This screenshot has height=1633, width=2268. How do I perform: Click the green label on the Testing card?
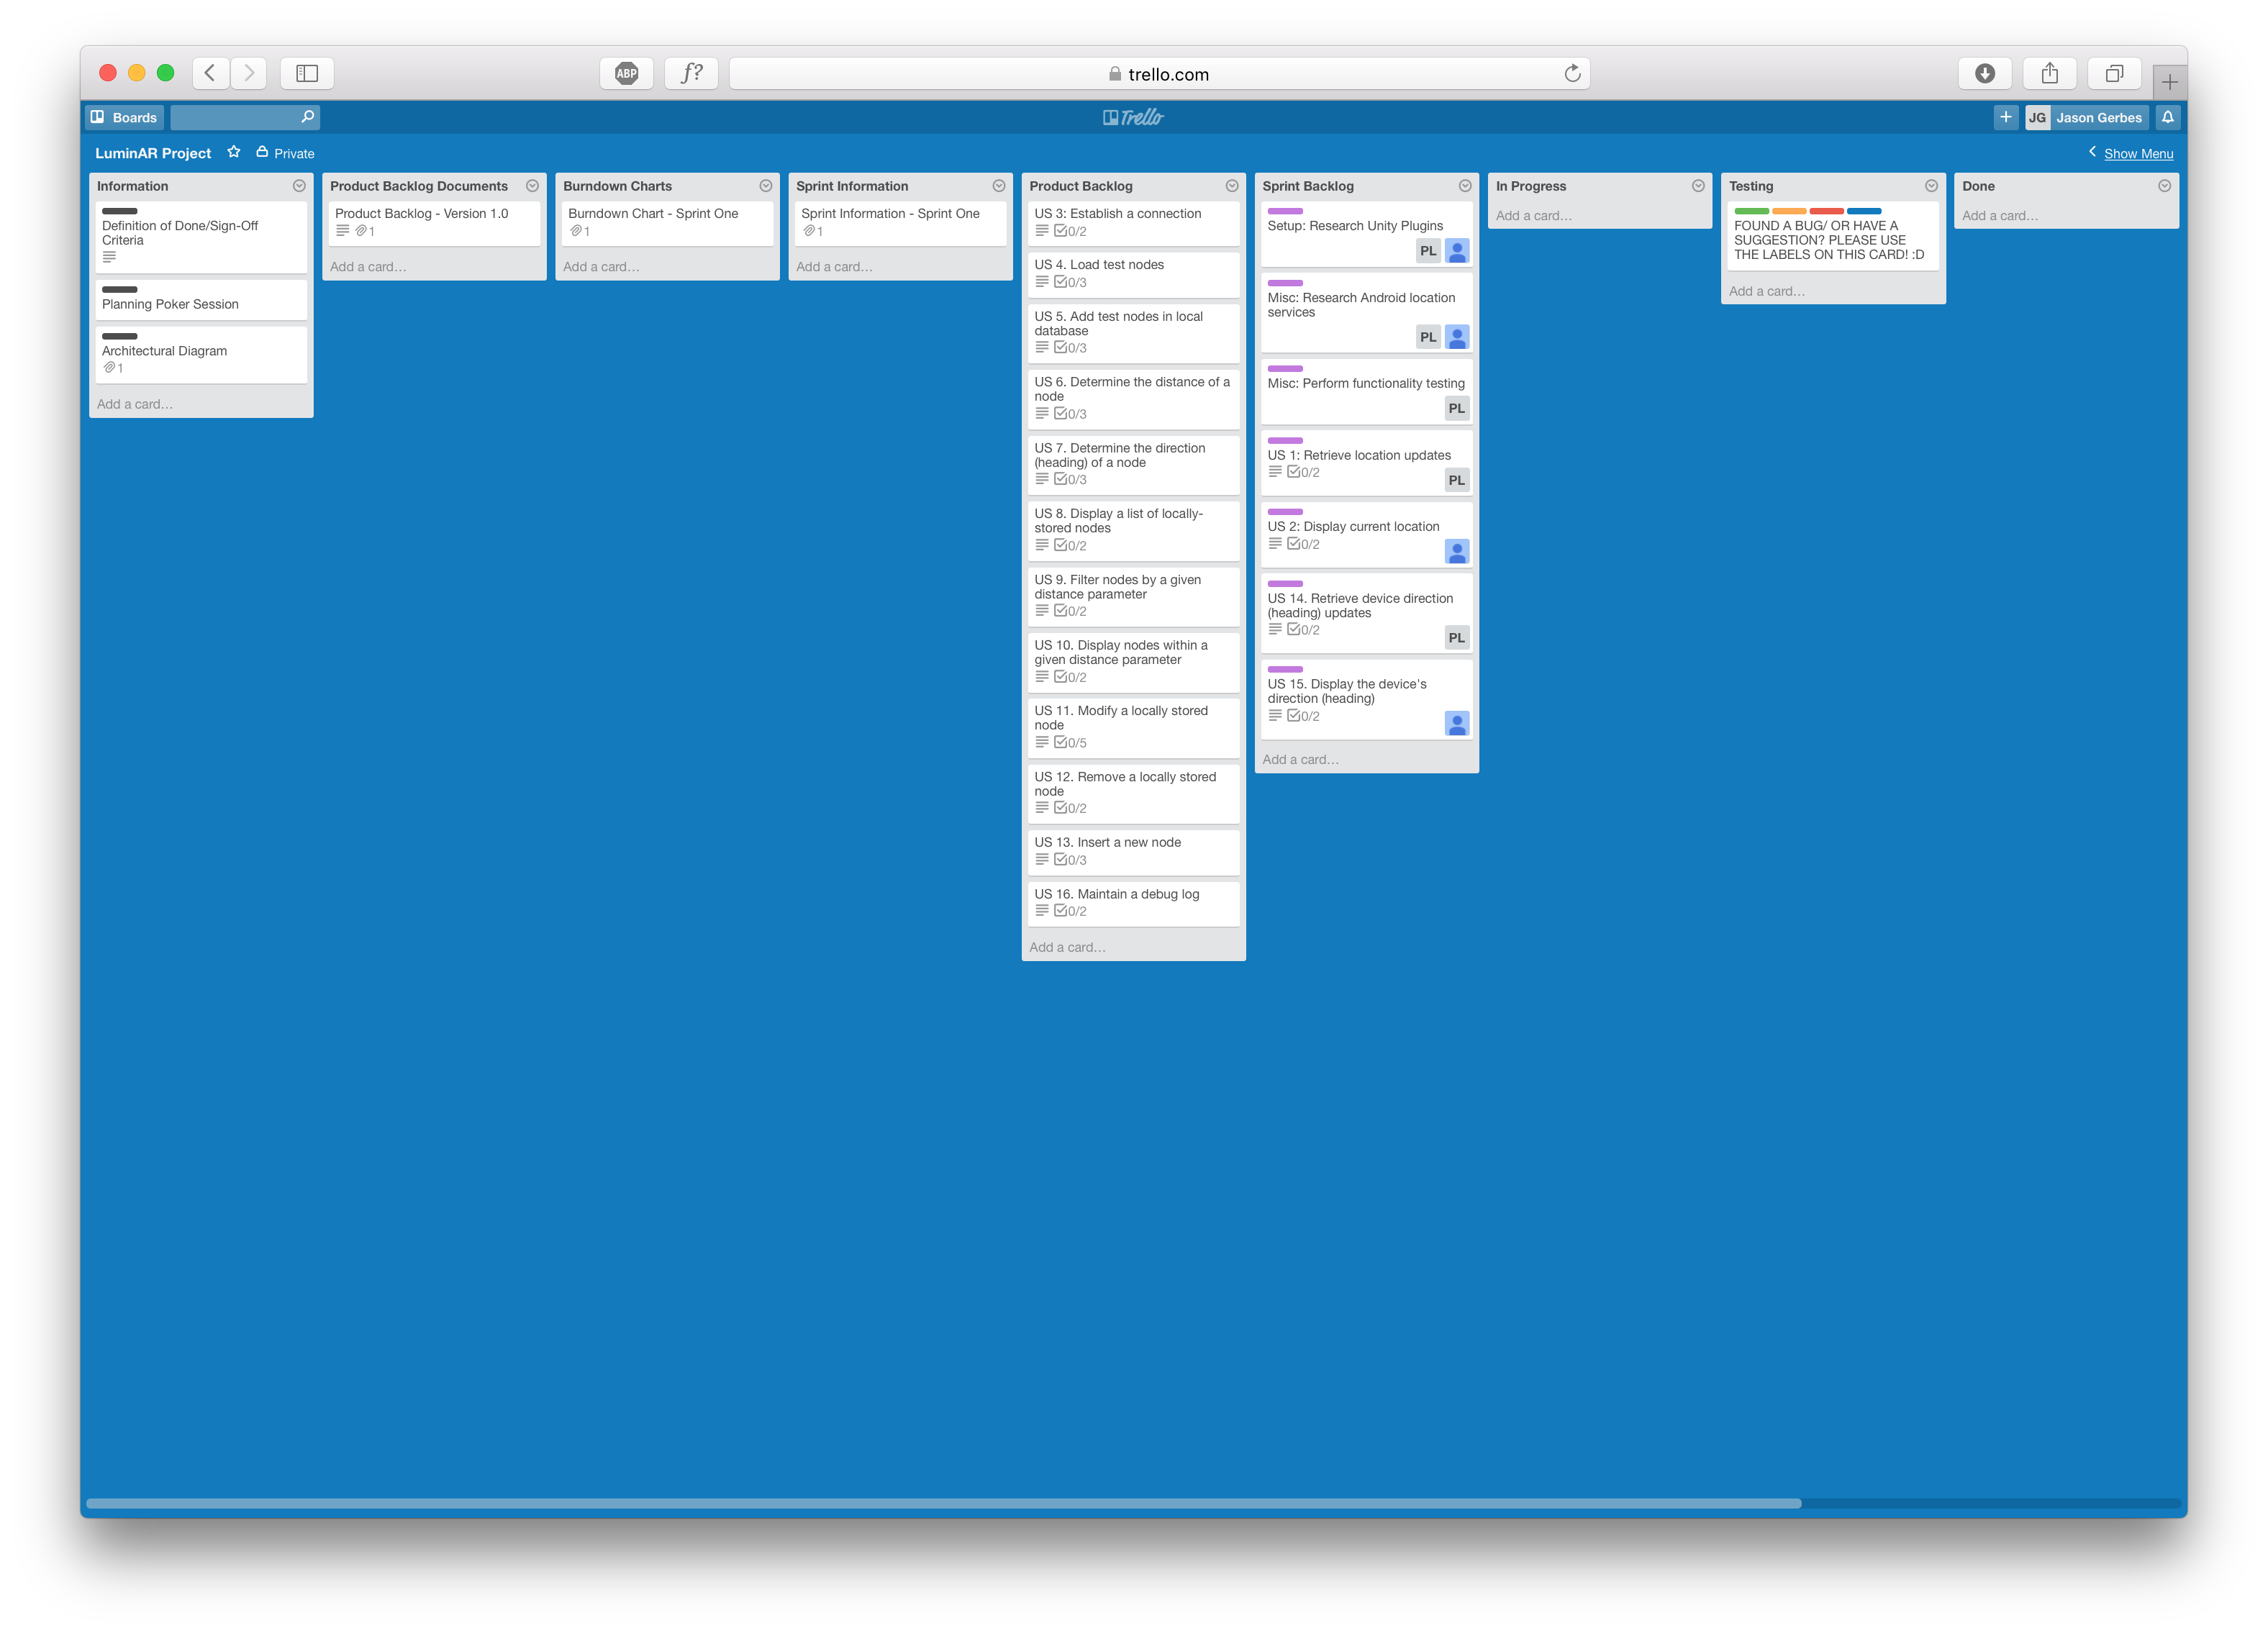[1751, 211]
